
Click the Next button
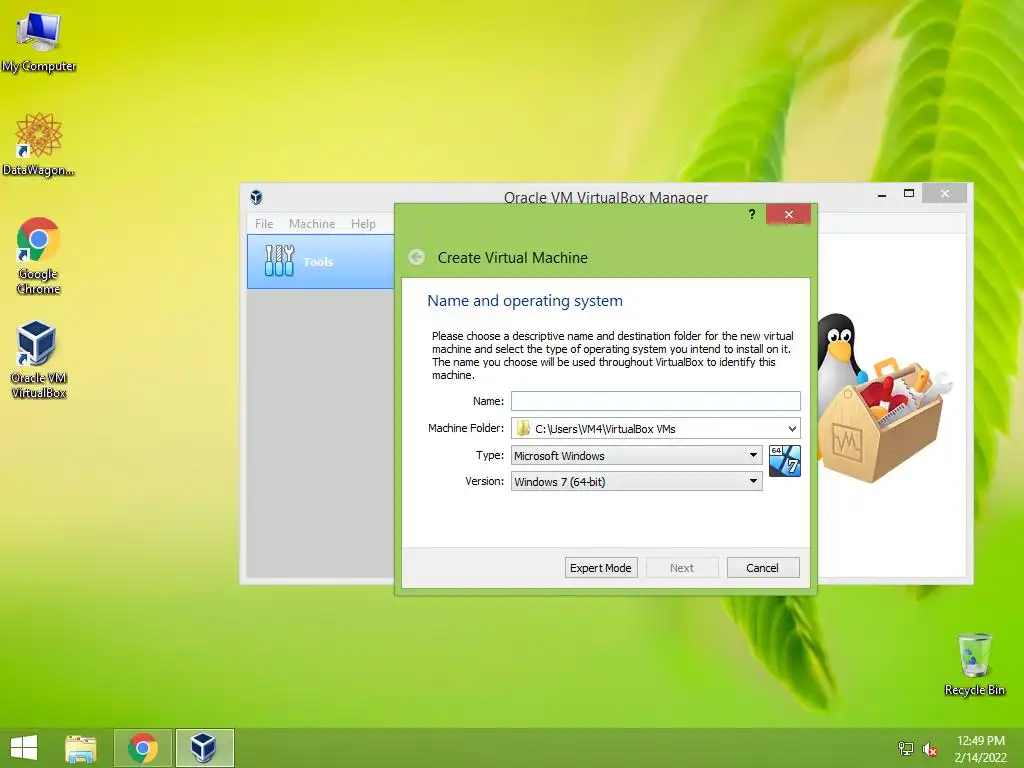tap(682, 568)
